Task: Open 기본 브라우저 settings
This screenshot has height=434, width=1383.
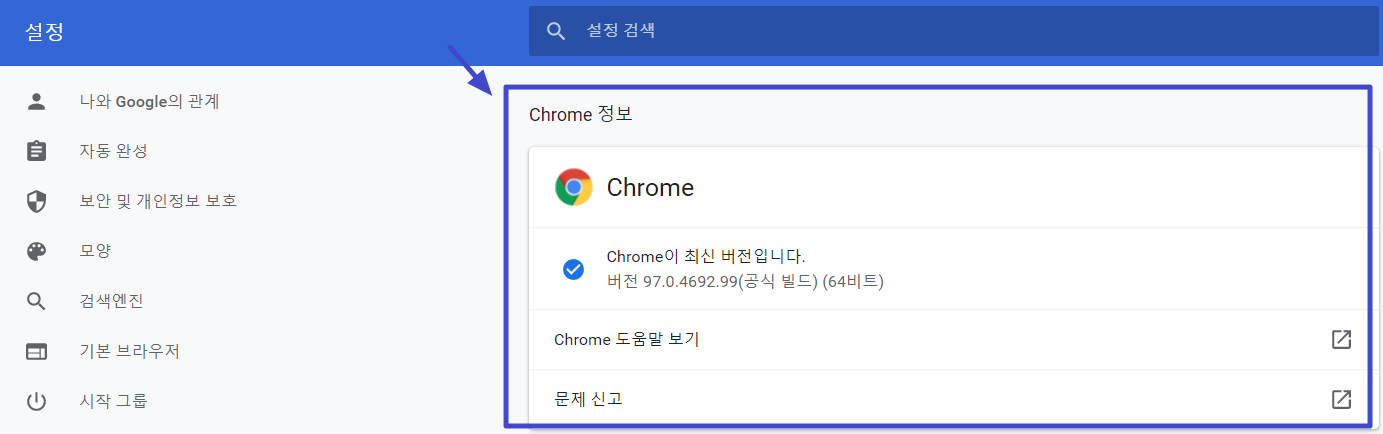Action: [x=130, y=351]
